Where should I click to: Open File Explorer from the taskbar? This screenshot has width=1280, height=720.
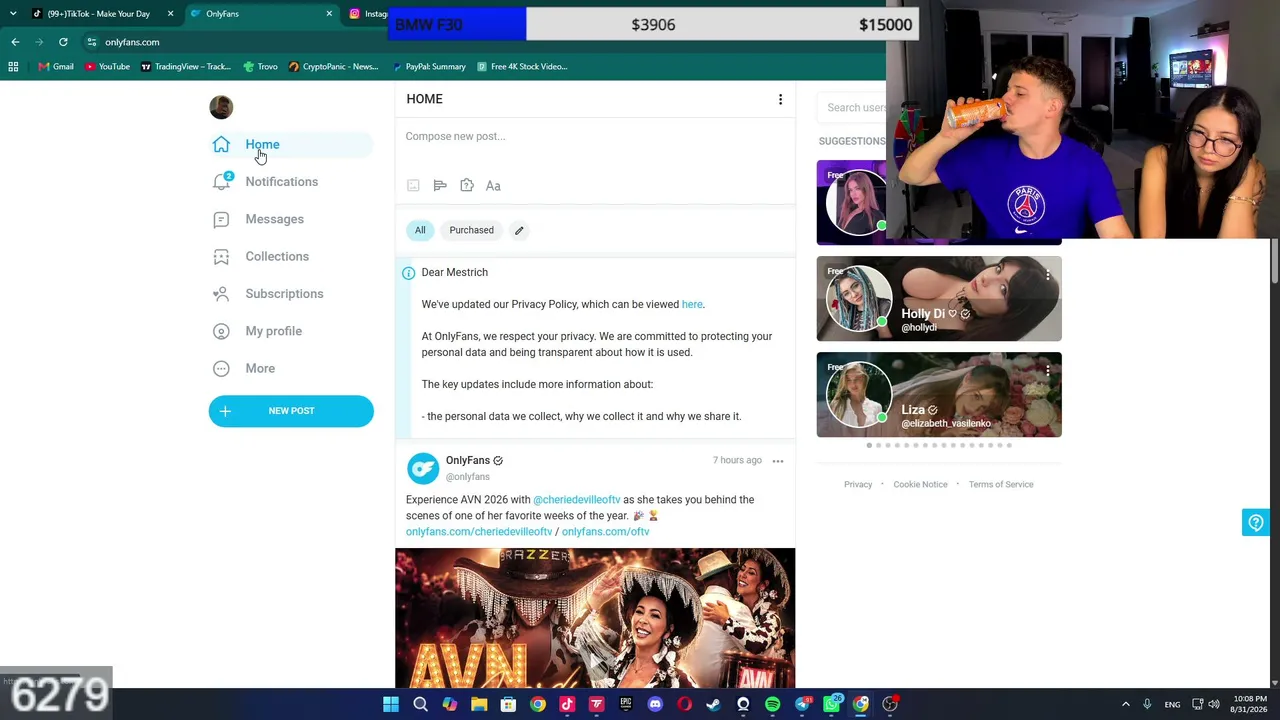(x=479, y=704)
